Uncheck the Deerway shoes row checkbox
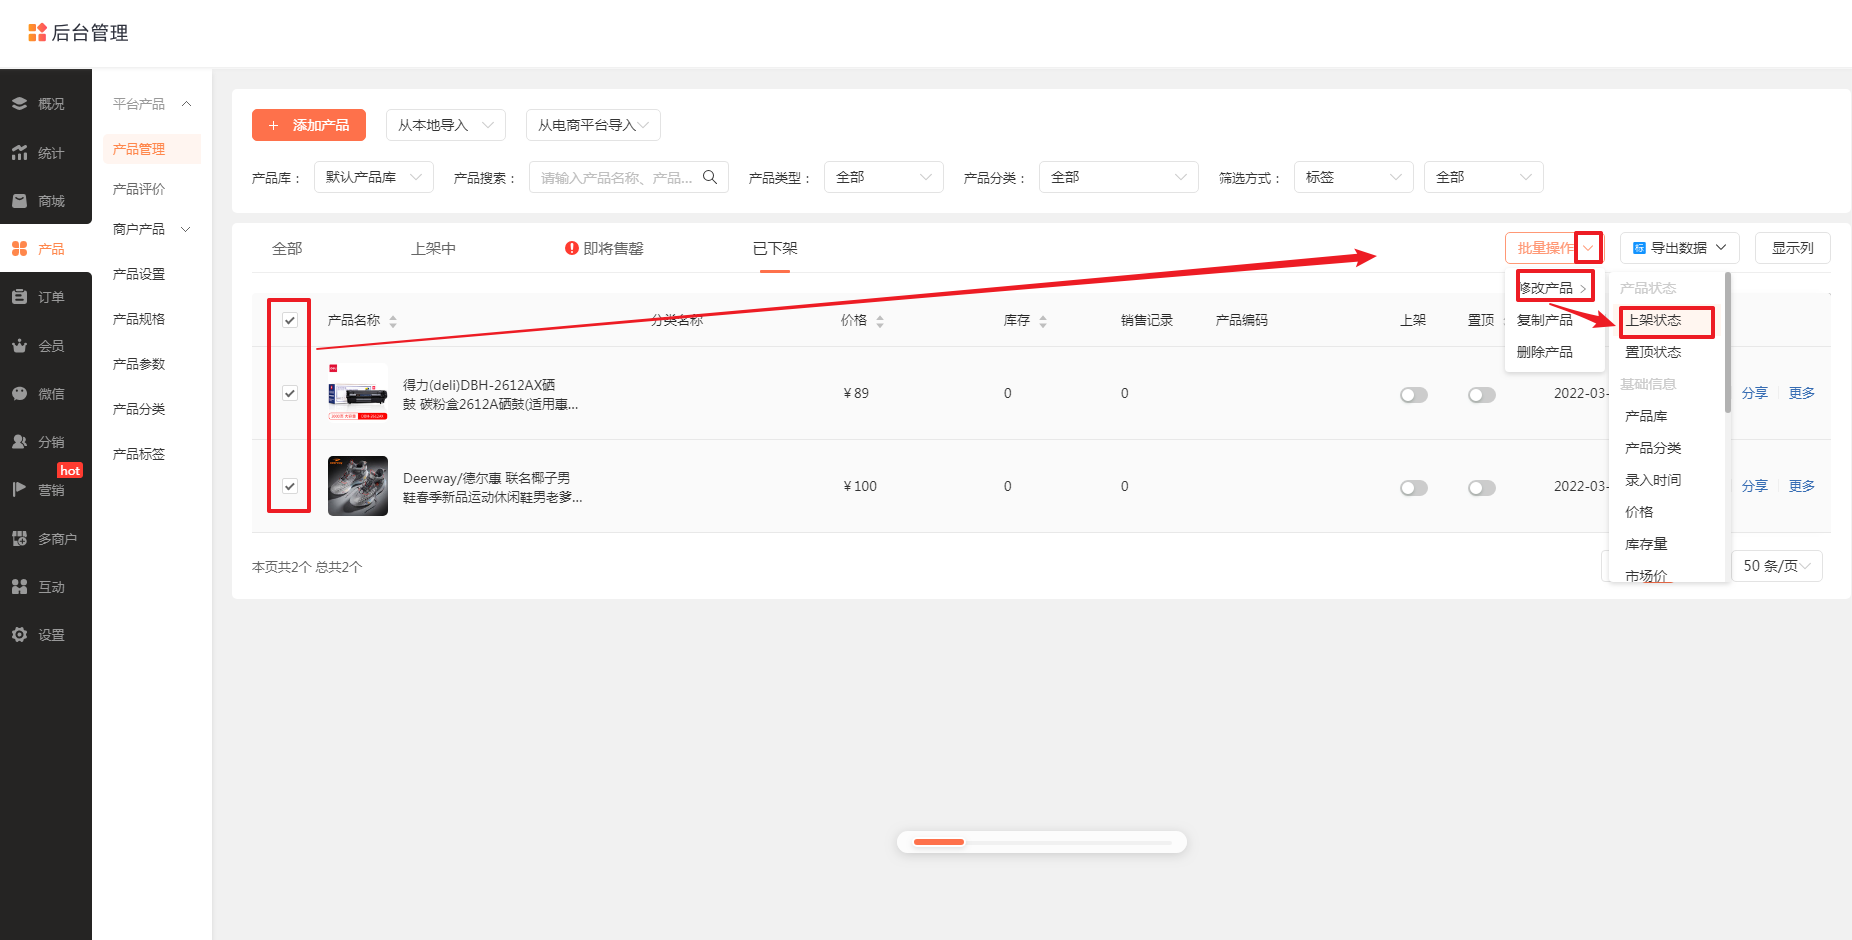This screenshot has width=1852, height=940. click(290, 486)
